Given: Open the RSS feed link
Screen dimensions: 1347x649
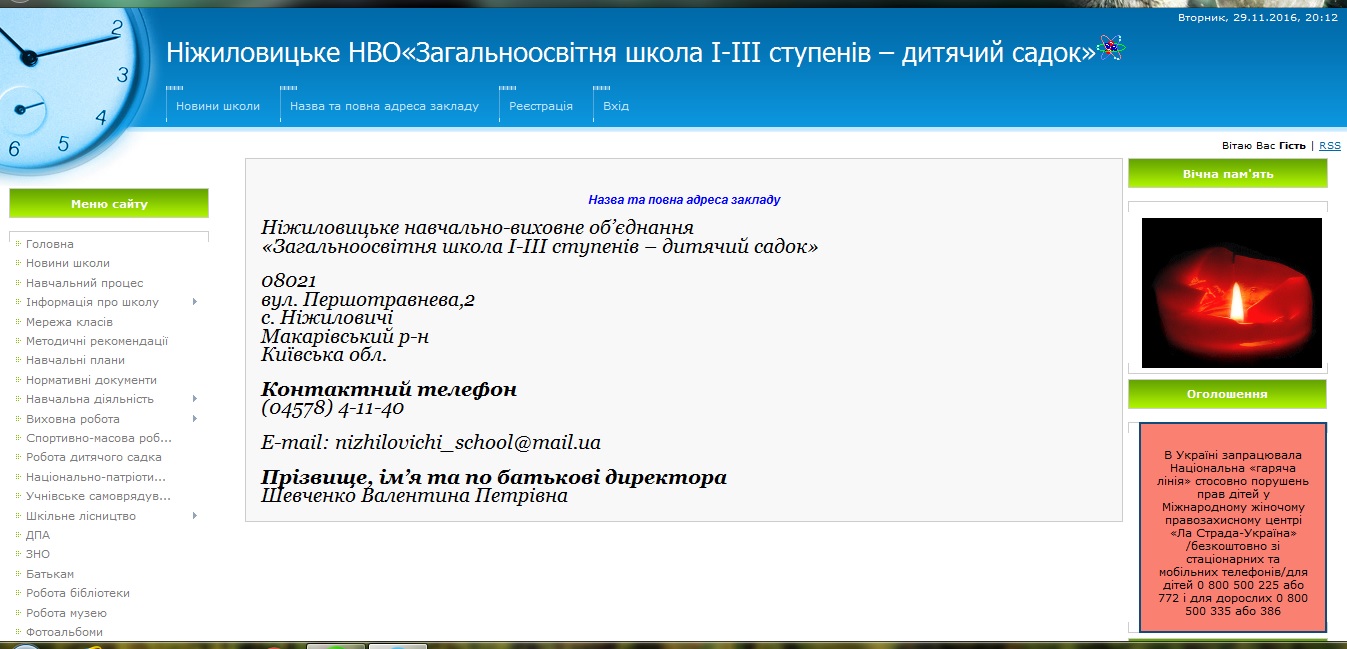Looking at the screenshot, I should 1329,146.
